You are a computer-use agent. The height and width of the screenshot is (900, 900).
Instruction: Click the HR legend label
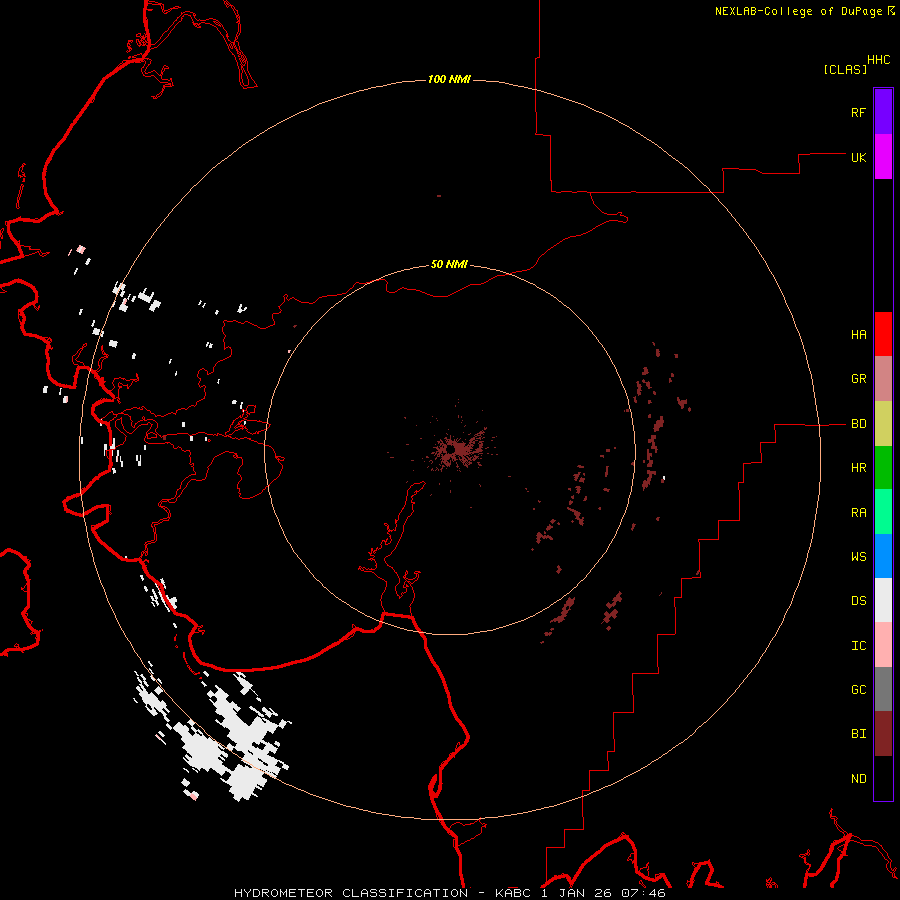(x=858, y=467)
